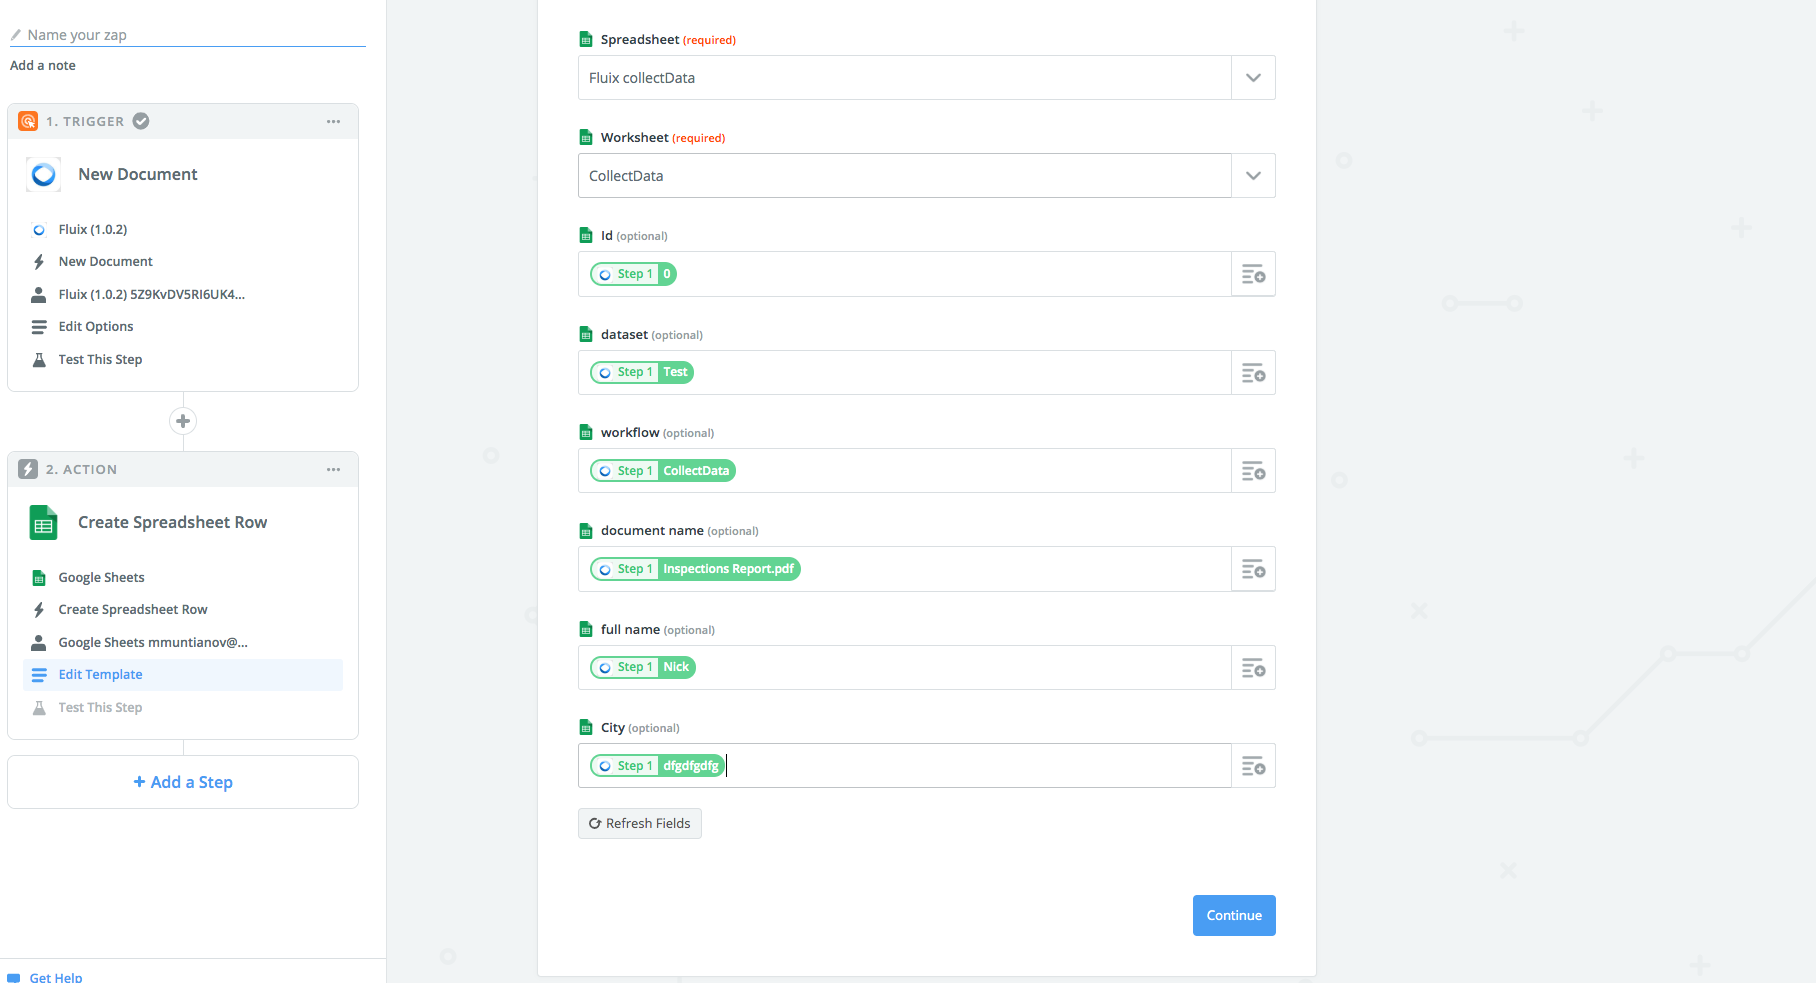Click Add a Step button
Image resolution: width=1816 pixels, height=983 pixels.
tap(183, 782)
